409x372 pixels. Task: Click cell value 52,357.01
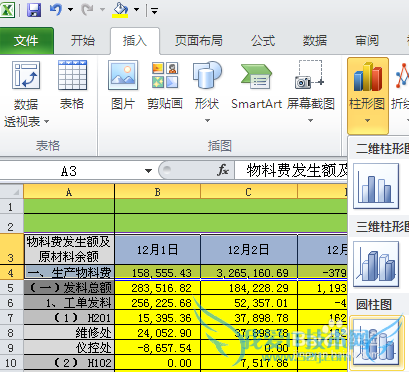point(249,303)
